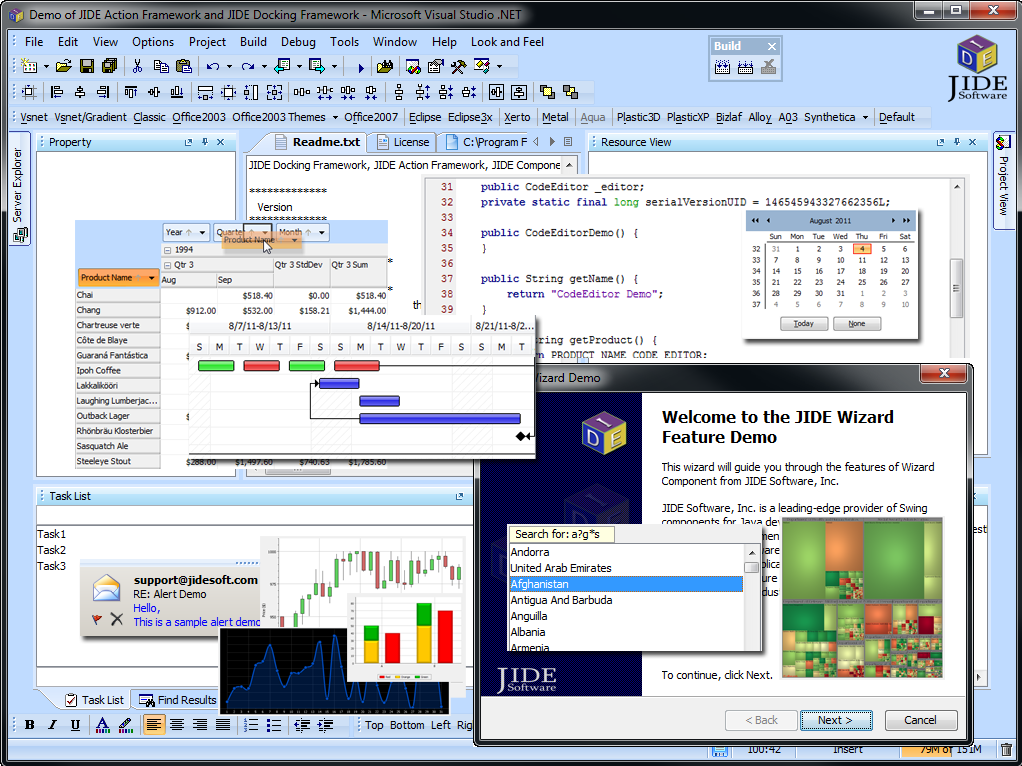Click the font color icon
The width and height of the screenshot is (1022, 766).
pos(102,725)
